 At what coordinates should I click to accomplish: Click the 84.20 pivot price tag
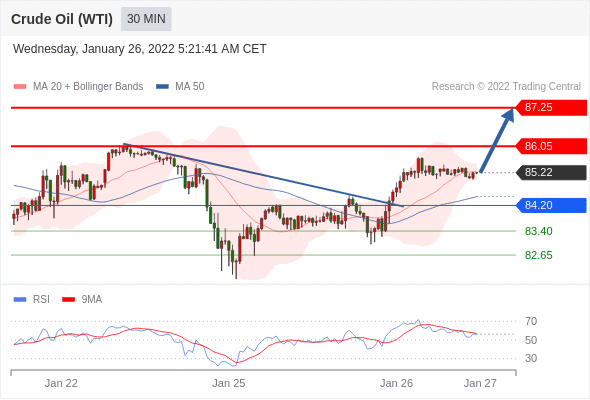tap(551, 205)
